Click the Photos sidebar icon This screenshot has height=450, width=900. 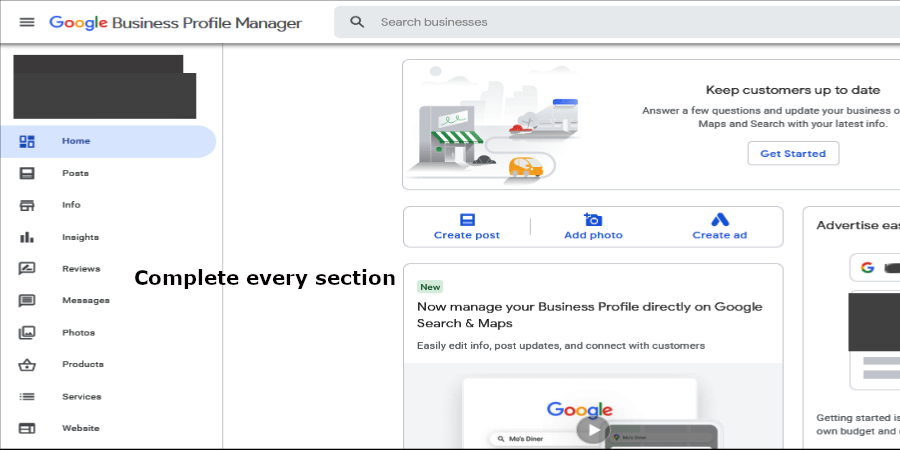(x=27, y=332)
